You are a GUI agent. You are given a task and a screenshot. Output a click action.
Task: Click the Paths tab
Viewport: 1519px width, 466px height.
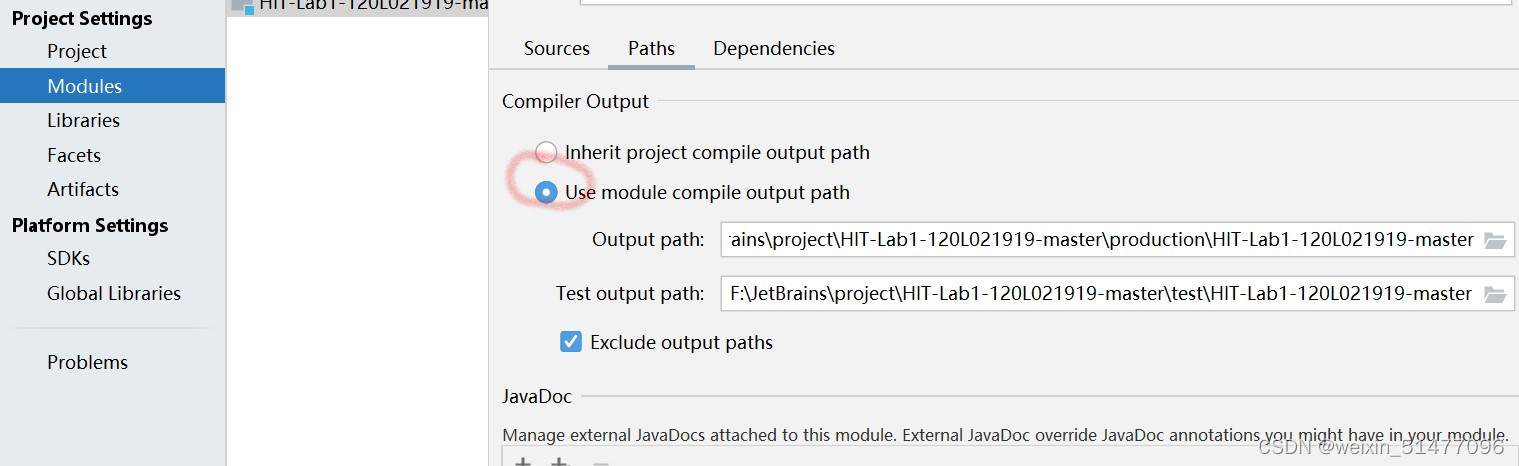click(651, 48)
